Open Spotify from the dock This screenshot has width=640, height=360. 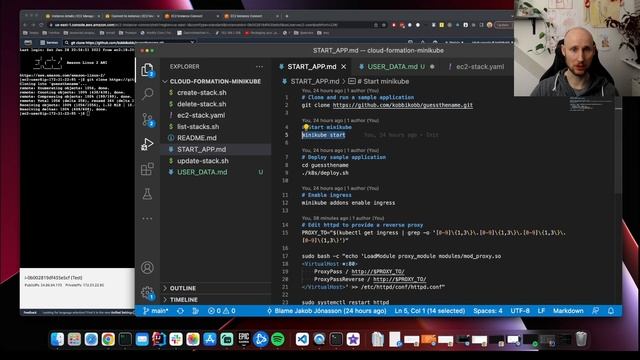tap(278, 339)
